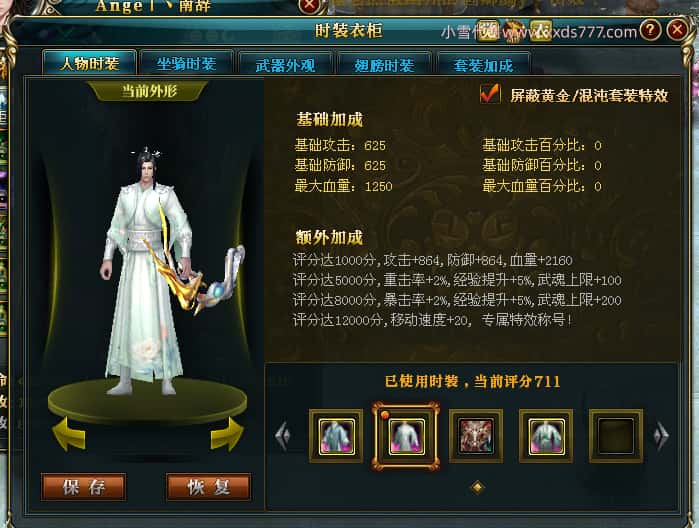This screenshot has width=699, height=528.
Task: Go to the previous costume page with the left arrow
Action: 283,436
